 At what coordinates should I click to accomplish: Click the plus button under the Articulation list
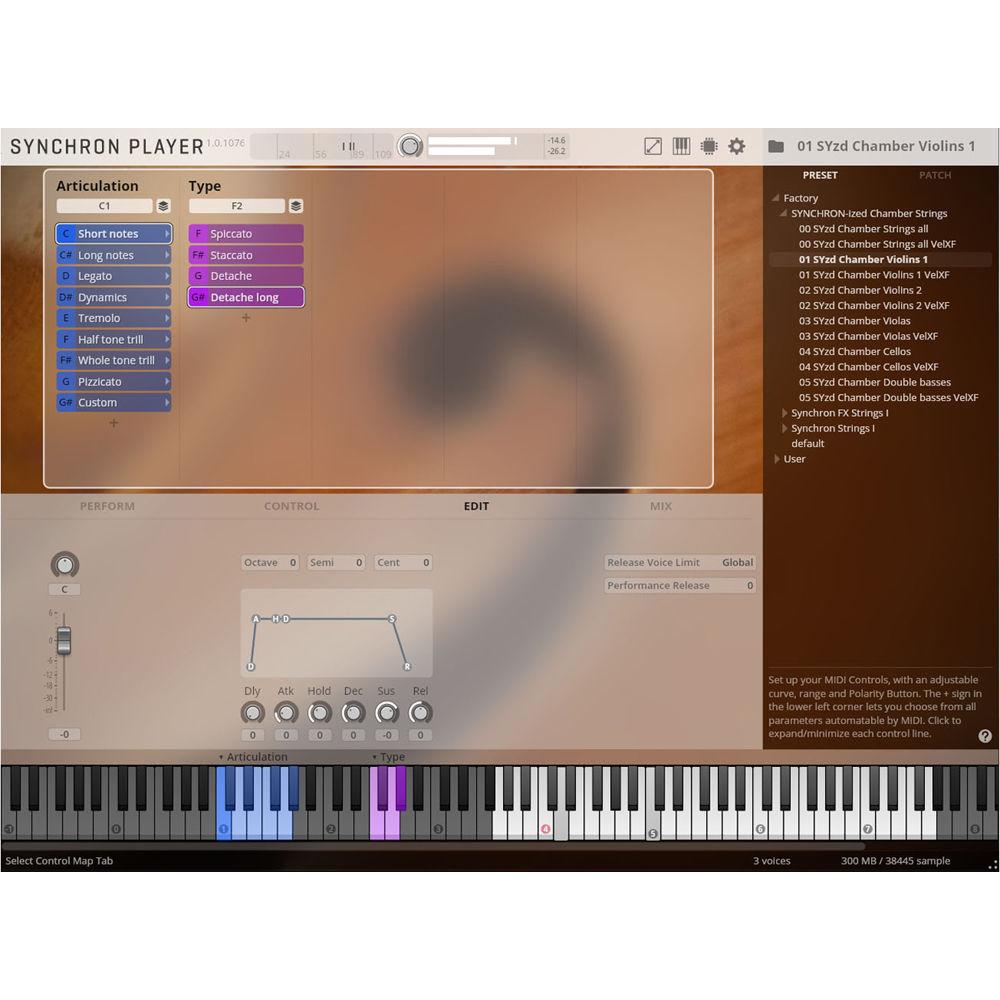(x=113, y=423)
